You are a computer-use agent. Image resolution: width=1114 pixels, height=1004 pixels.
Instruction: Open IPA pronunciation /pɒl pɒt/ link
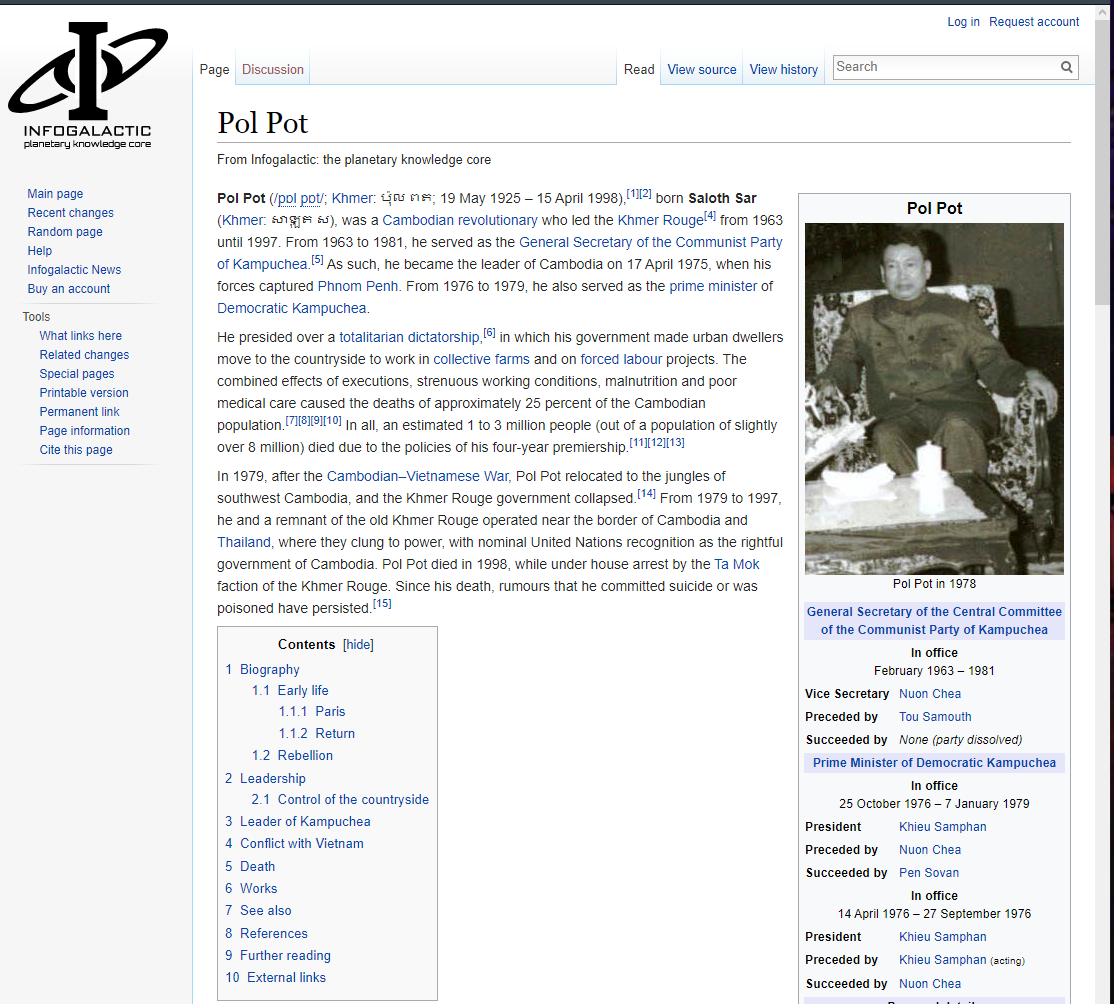pyautogui.click(x=298, y=198)
